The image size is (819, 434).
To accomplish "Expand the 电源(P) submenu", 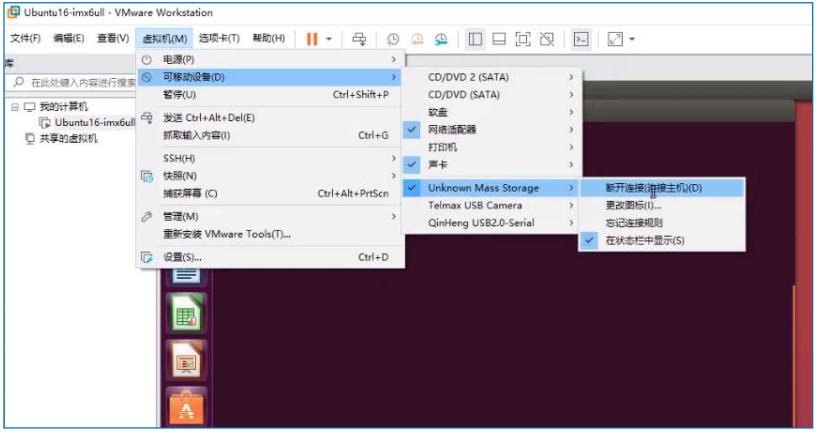I will pyautogui.click(x=271, y=60).
